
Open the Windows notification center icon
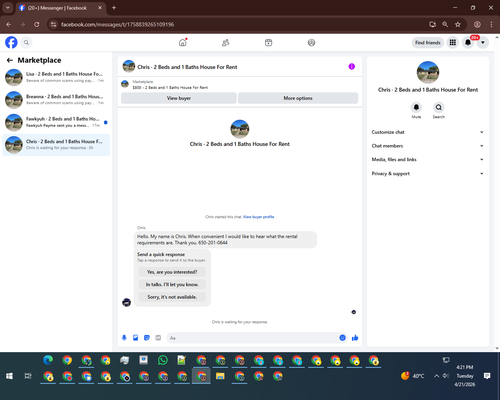(x=487, y=376)
